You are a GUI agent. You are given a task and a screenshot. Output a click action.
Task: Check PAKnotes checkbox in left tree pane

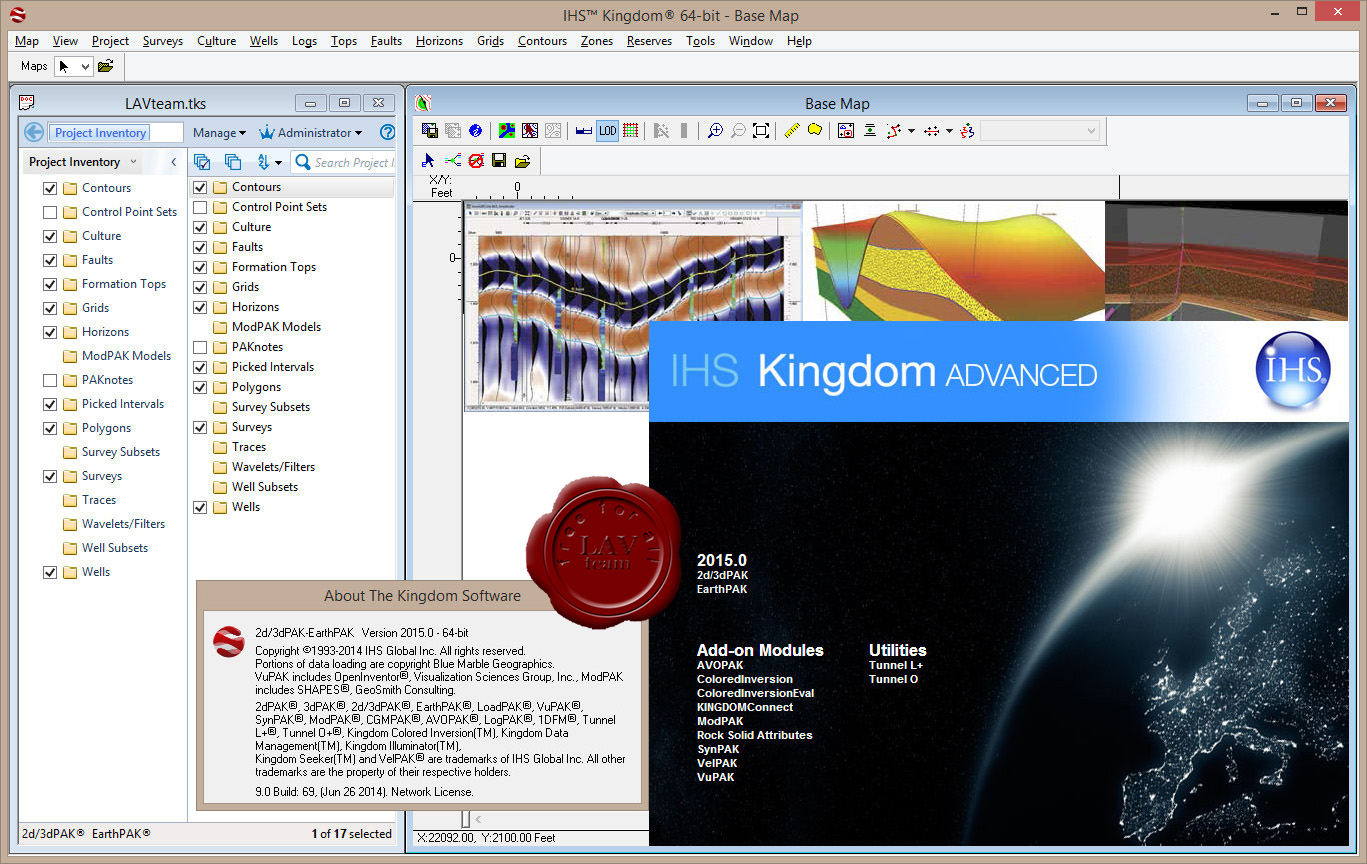pos(50,380)
